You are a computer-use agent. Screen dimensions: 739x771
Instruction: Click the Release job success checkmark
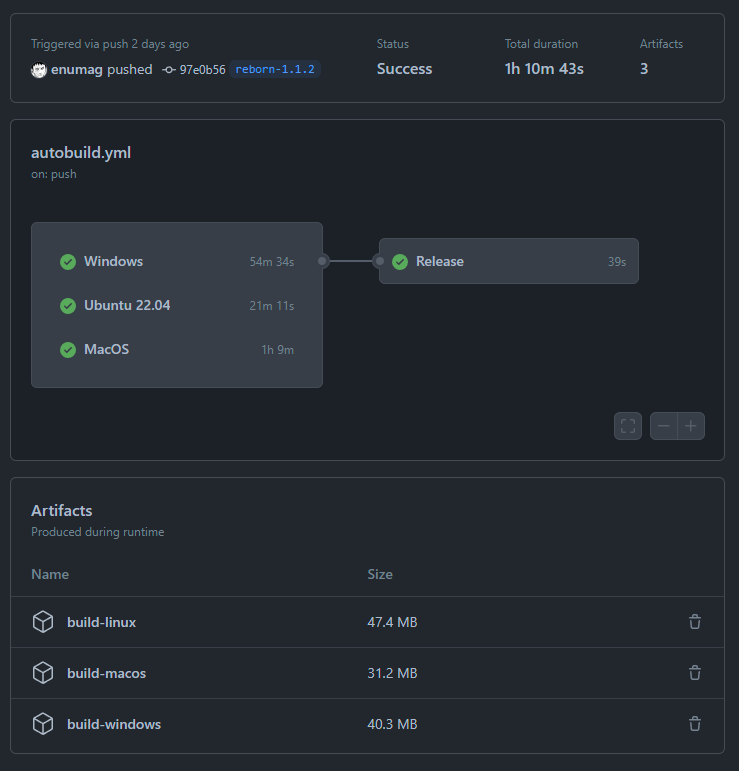(400, 261)
